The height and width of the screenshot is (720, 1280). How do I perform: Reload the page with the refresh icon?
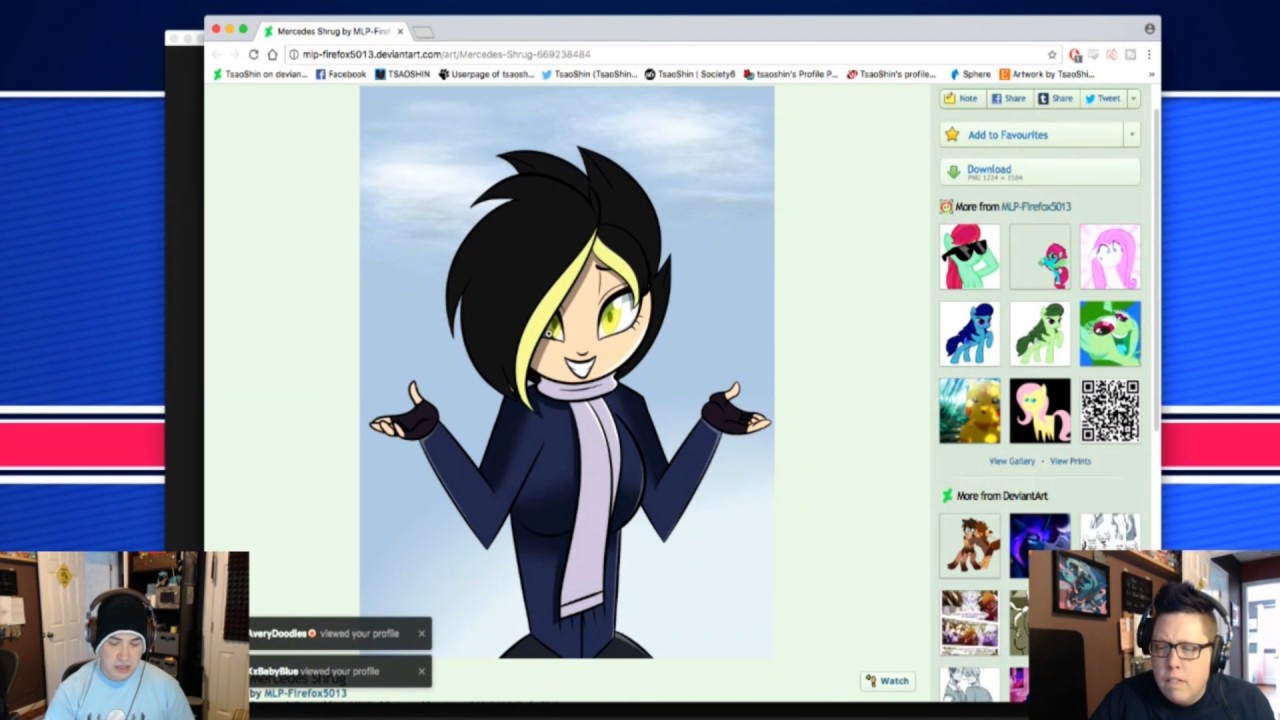[254, 54]
